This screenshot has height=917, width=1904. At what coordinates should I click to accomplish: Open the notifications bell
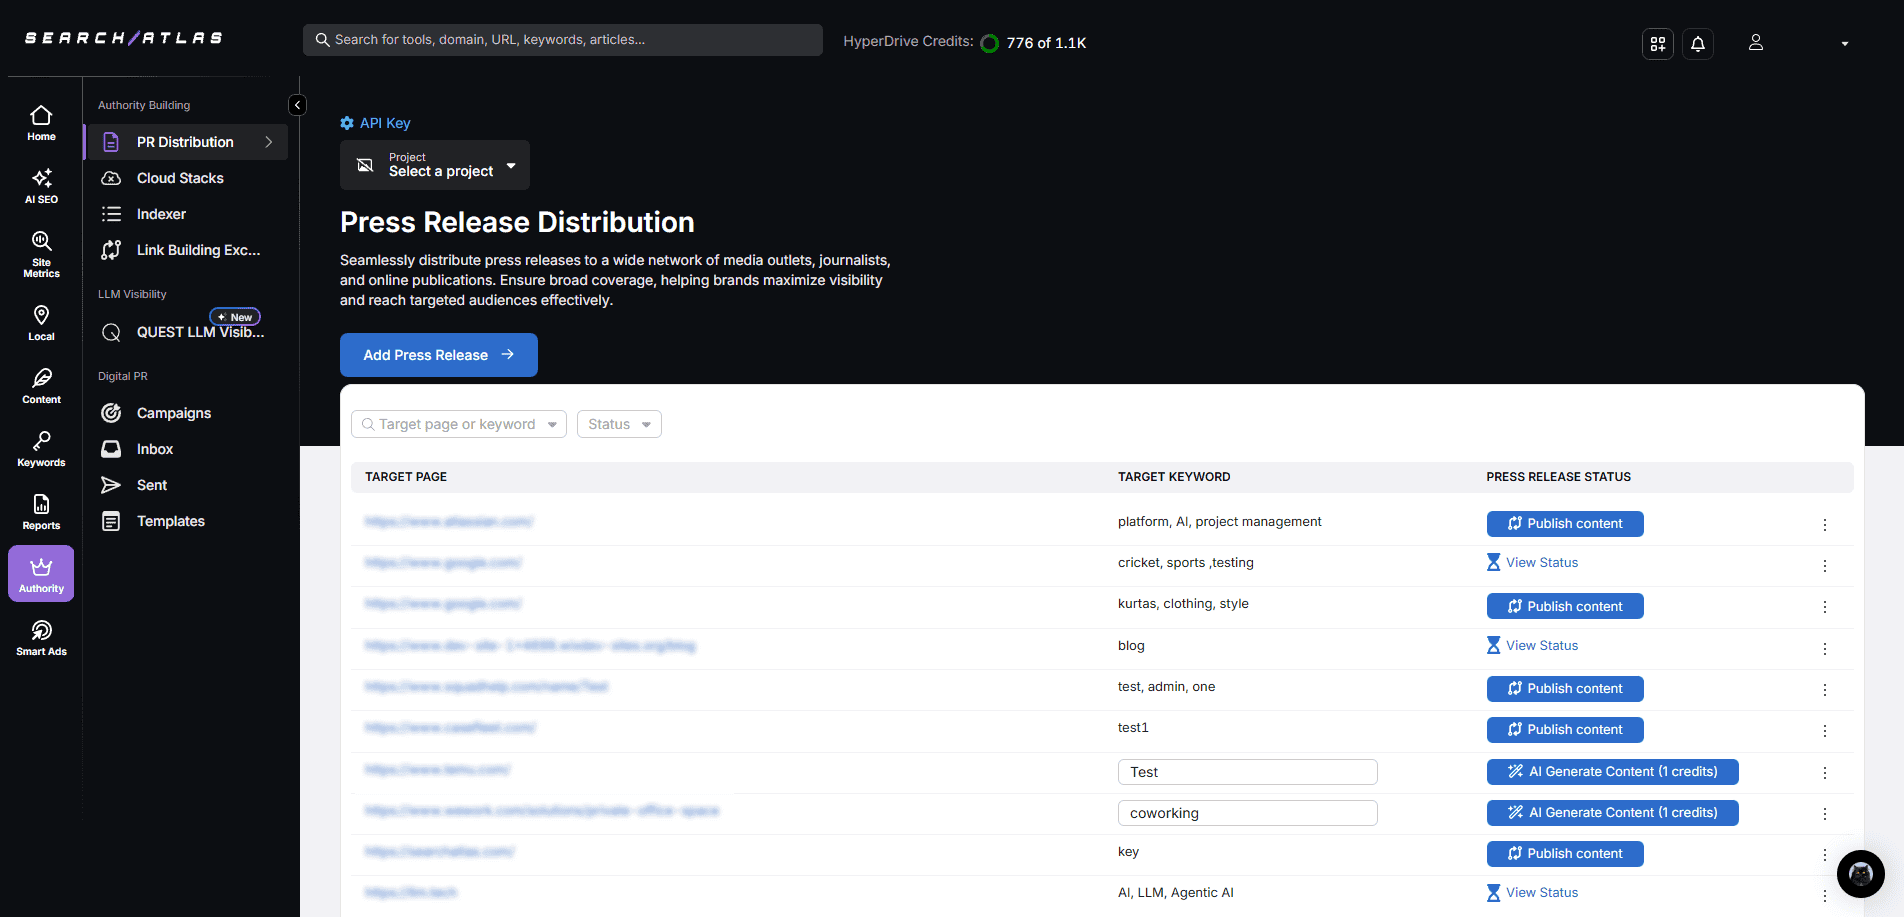tap(1697, 43)
